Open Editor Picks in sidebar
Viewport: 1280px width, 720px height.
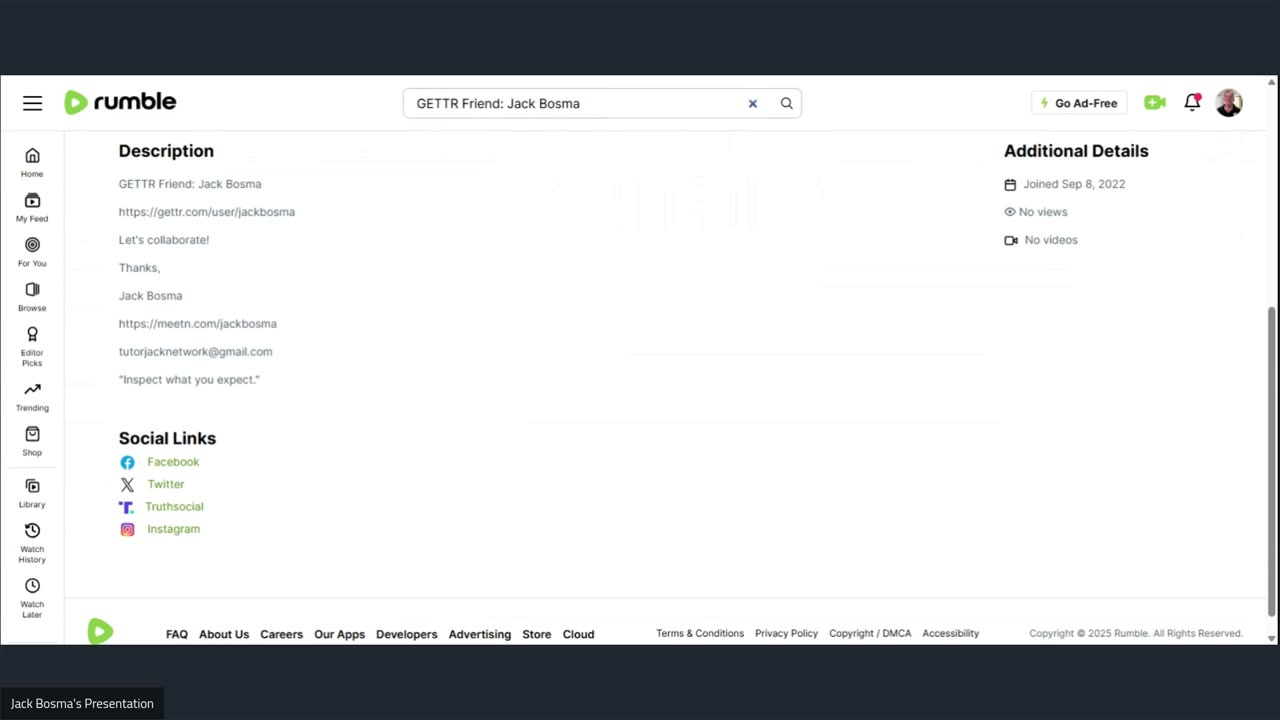(32, 346)
